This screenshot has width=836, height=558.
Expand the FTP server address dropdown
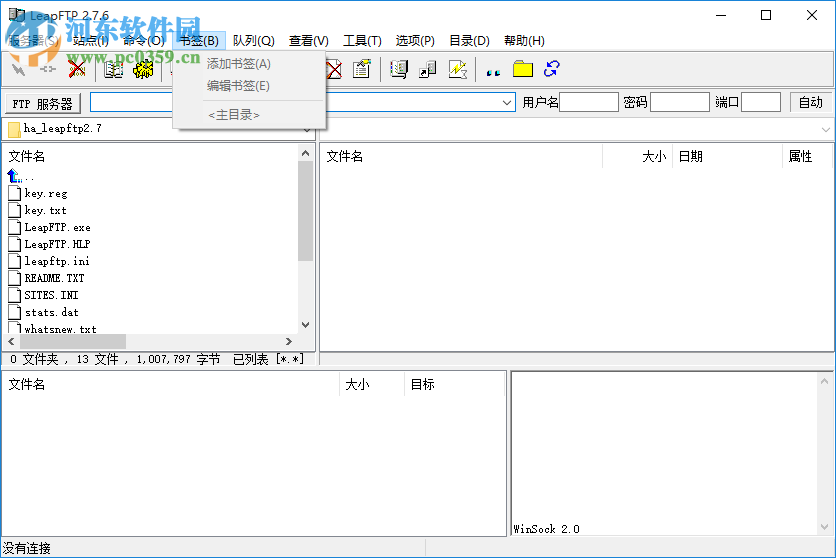click(507, 102)
